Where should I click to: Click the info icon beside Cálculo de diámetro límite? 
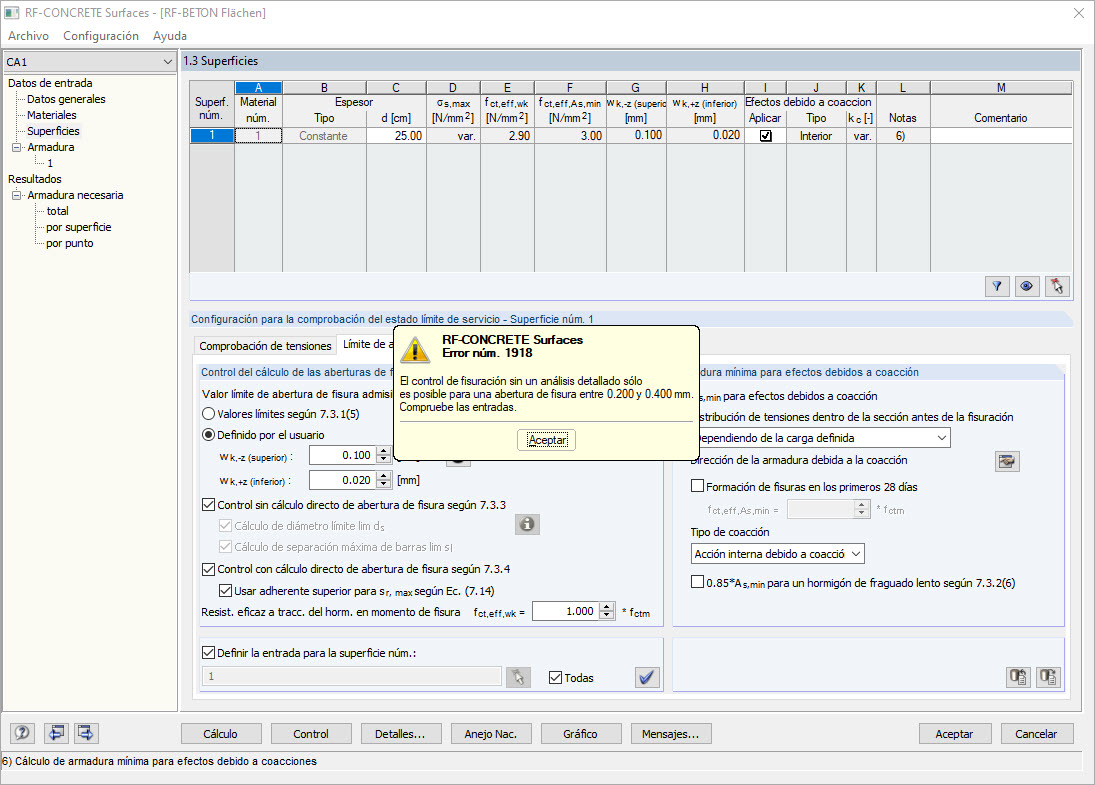527,524
